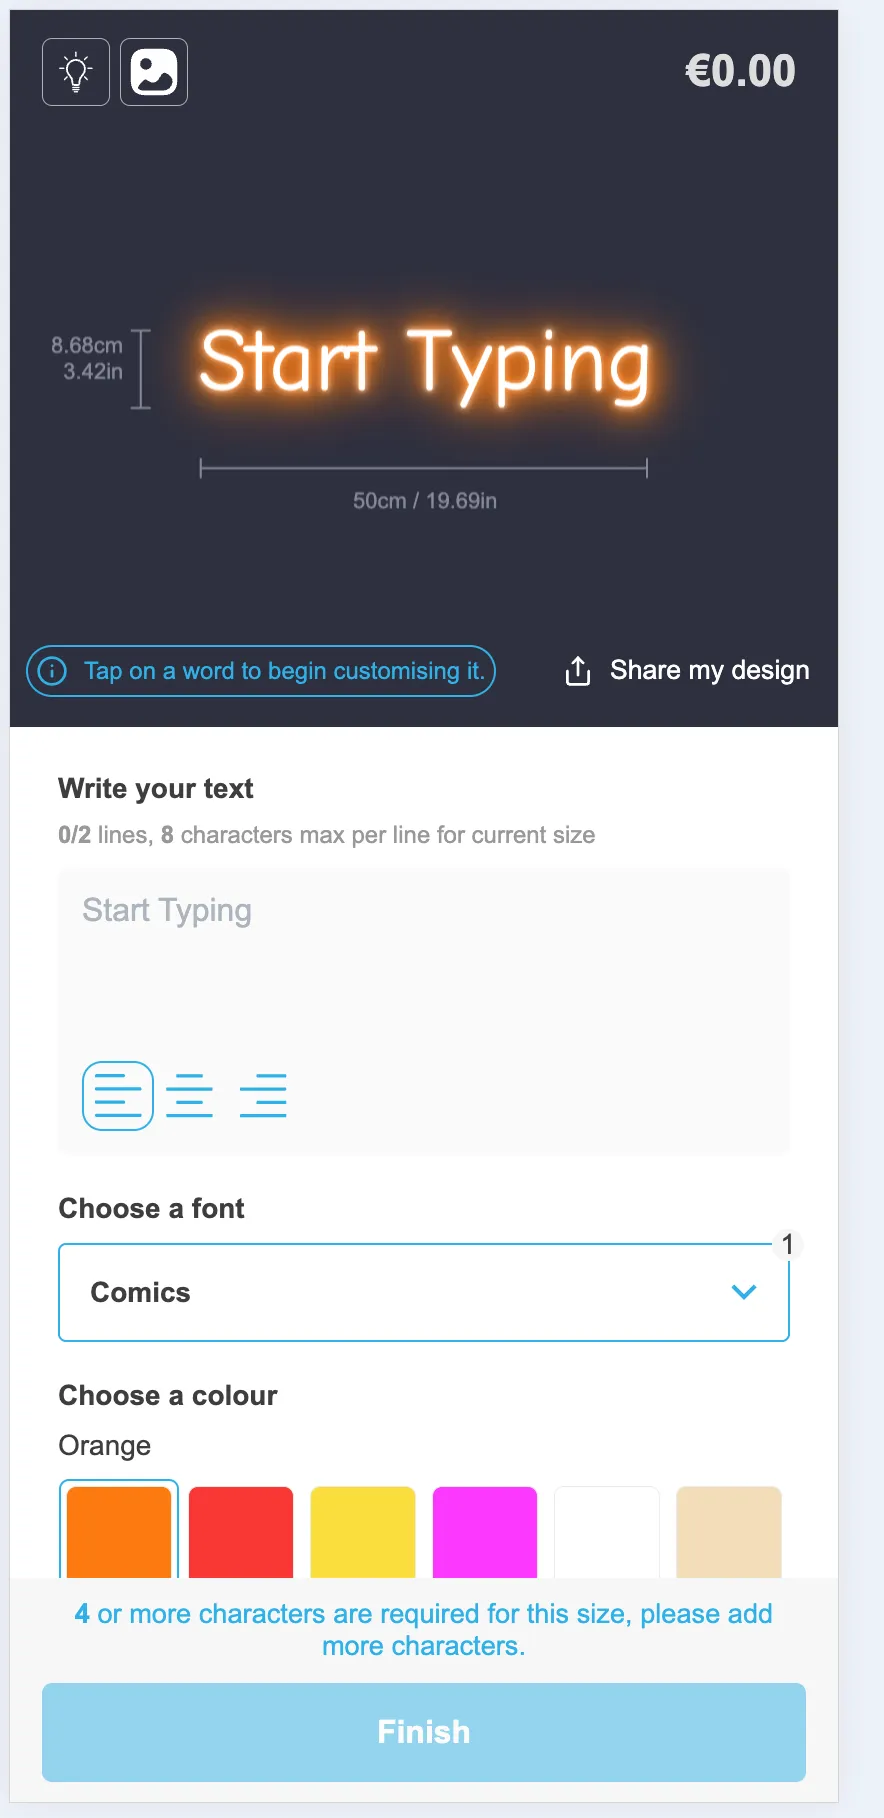This screenshot has height=1818, width=884.
Task: Pick the magenta pink colour swatch
Action: [x=485, y=1532]
